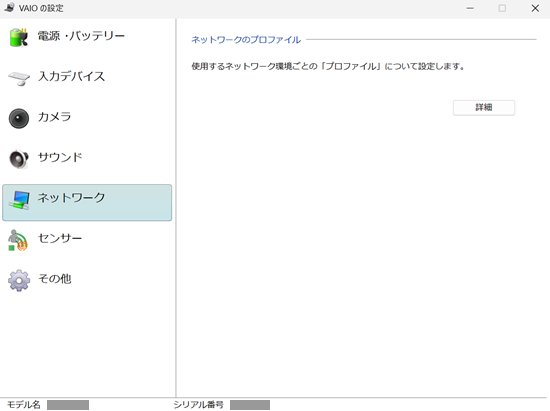Click the sensor person icon for センサー

18,240
